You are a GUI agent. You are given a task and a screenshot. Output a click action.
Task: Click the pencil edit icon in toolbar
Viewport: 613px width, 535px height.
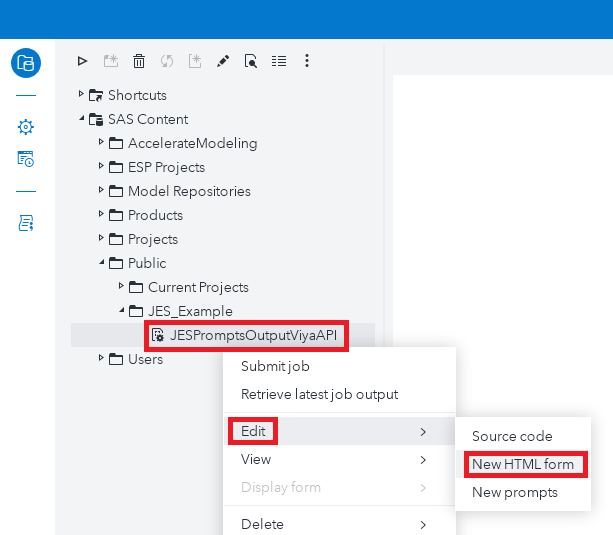(223, 61)
